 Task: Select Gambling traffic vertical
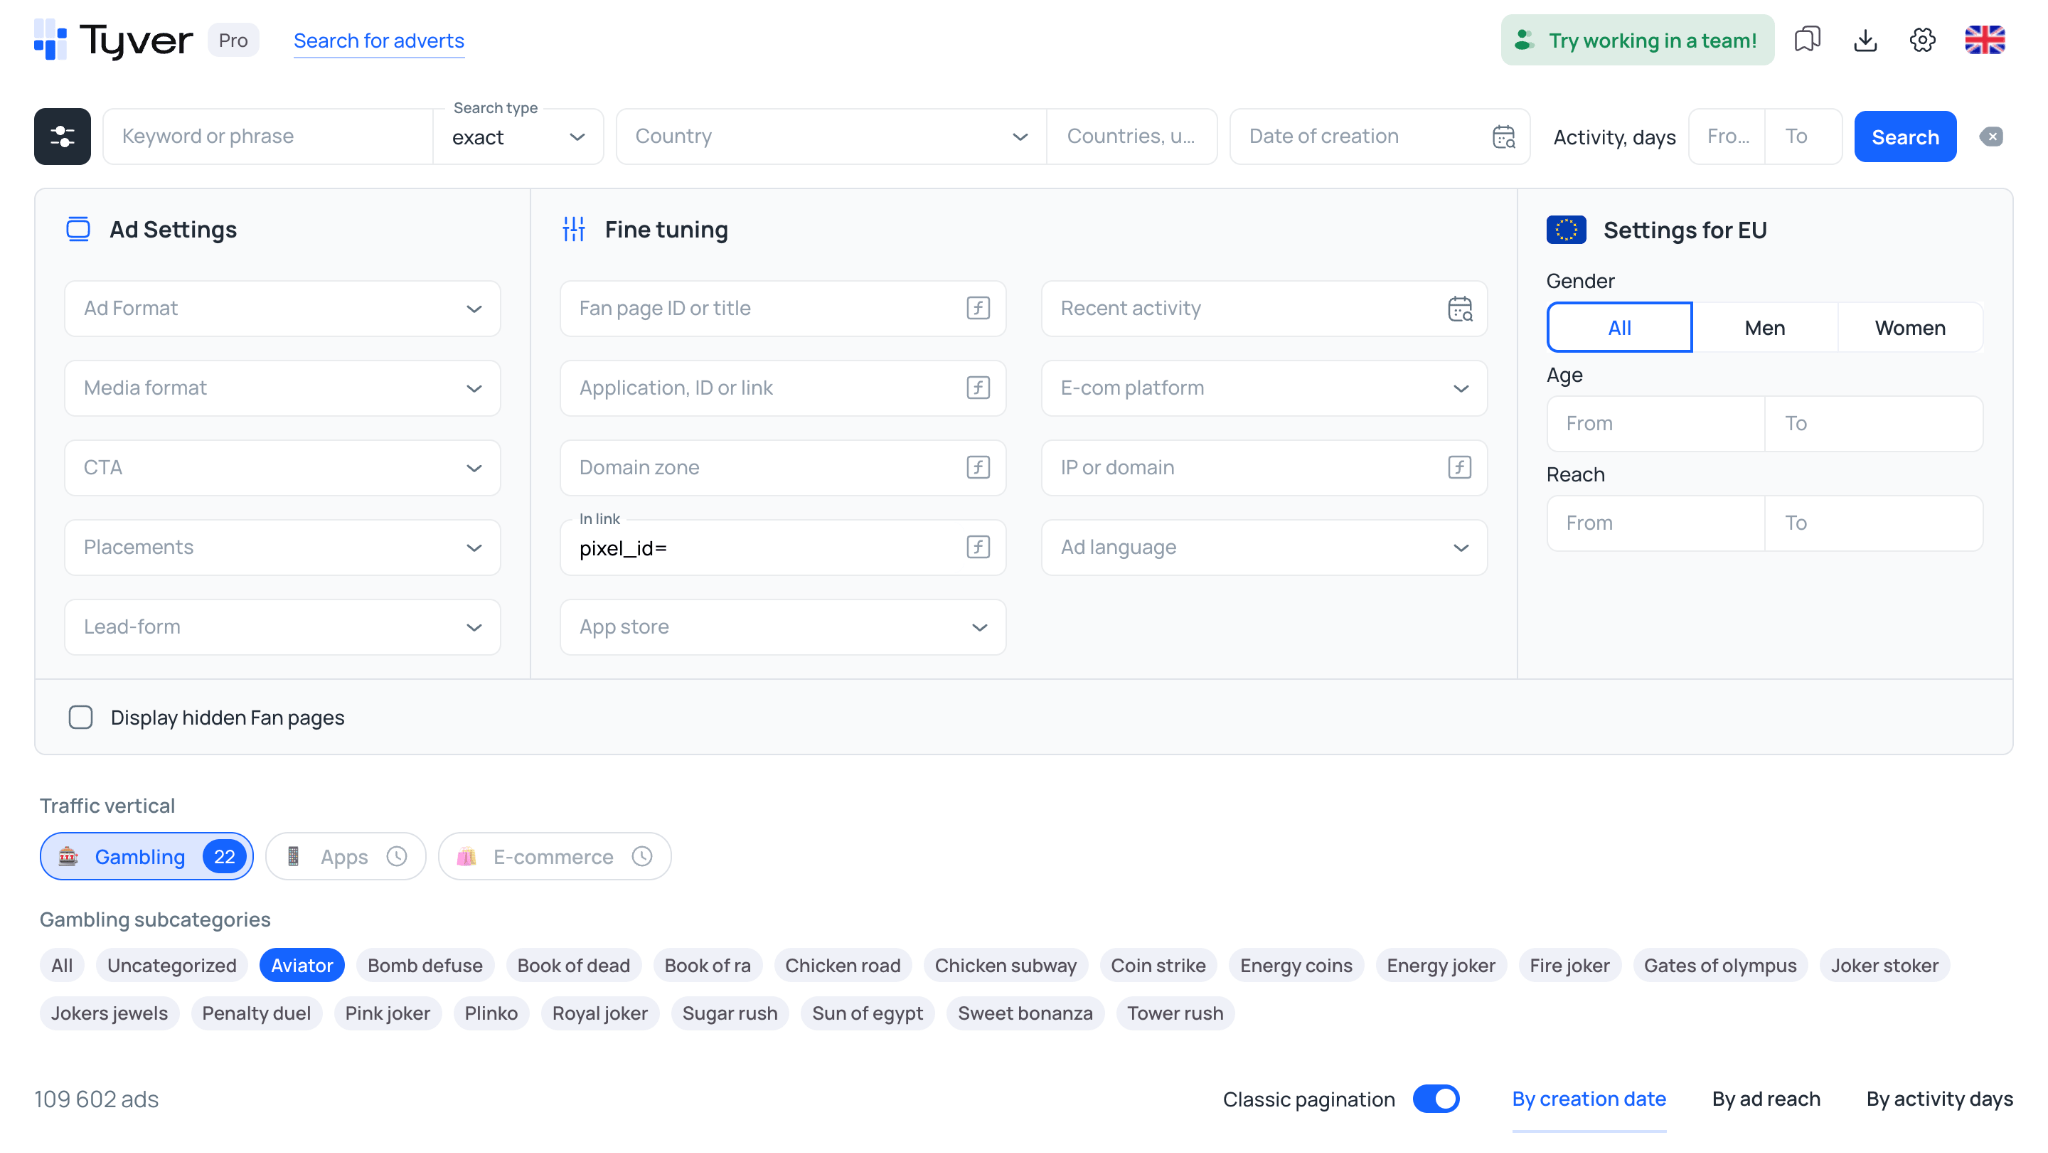click(146, 857)
